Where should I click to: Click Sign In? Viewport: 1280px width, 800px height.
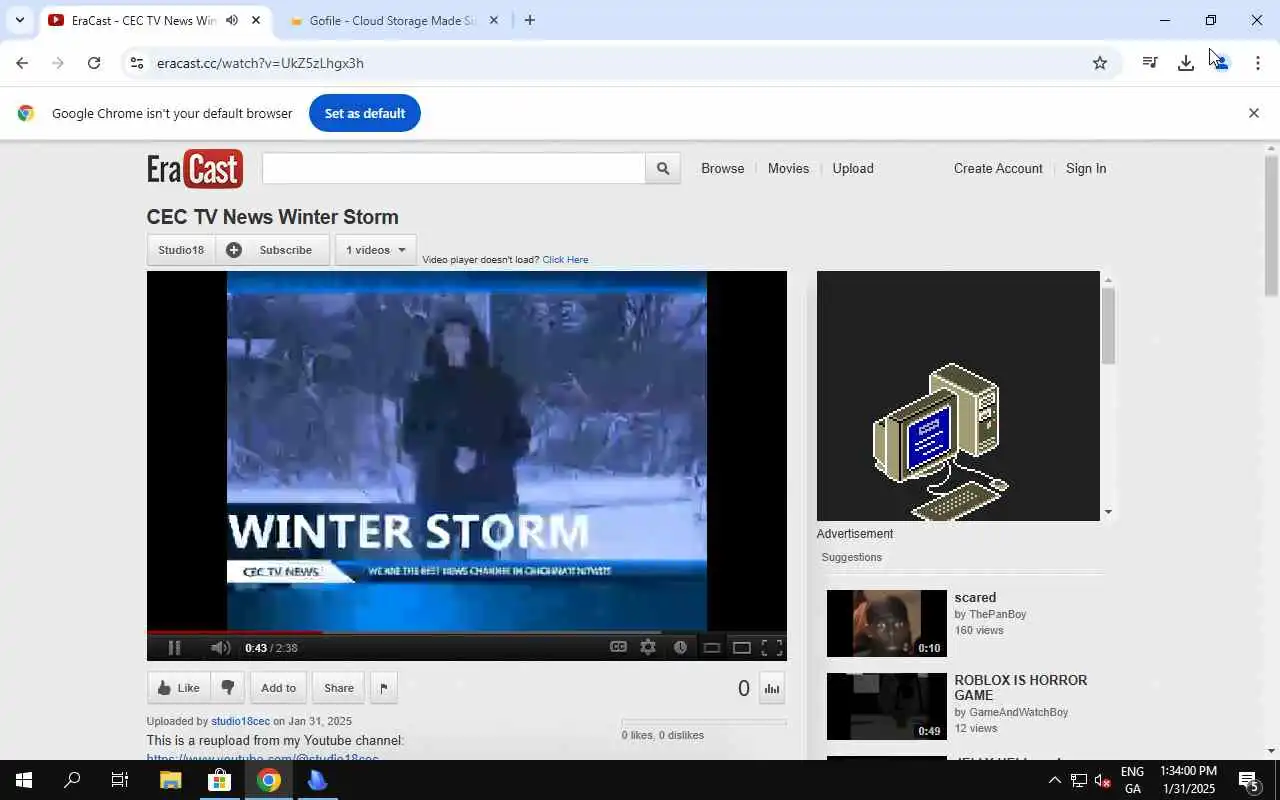coord(1086,169)
